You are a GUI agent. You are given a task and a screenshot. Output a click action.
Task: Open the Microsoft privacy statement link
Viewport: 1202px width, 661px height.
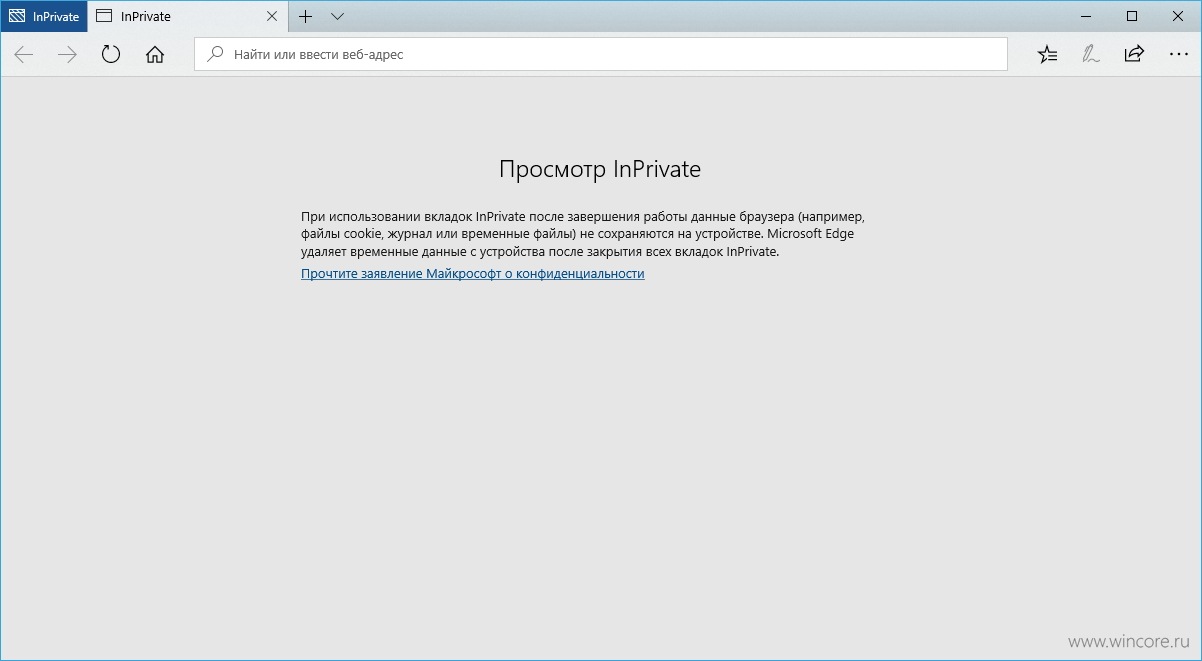(473, 273)
